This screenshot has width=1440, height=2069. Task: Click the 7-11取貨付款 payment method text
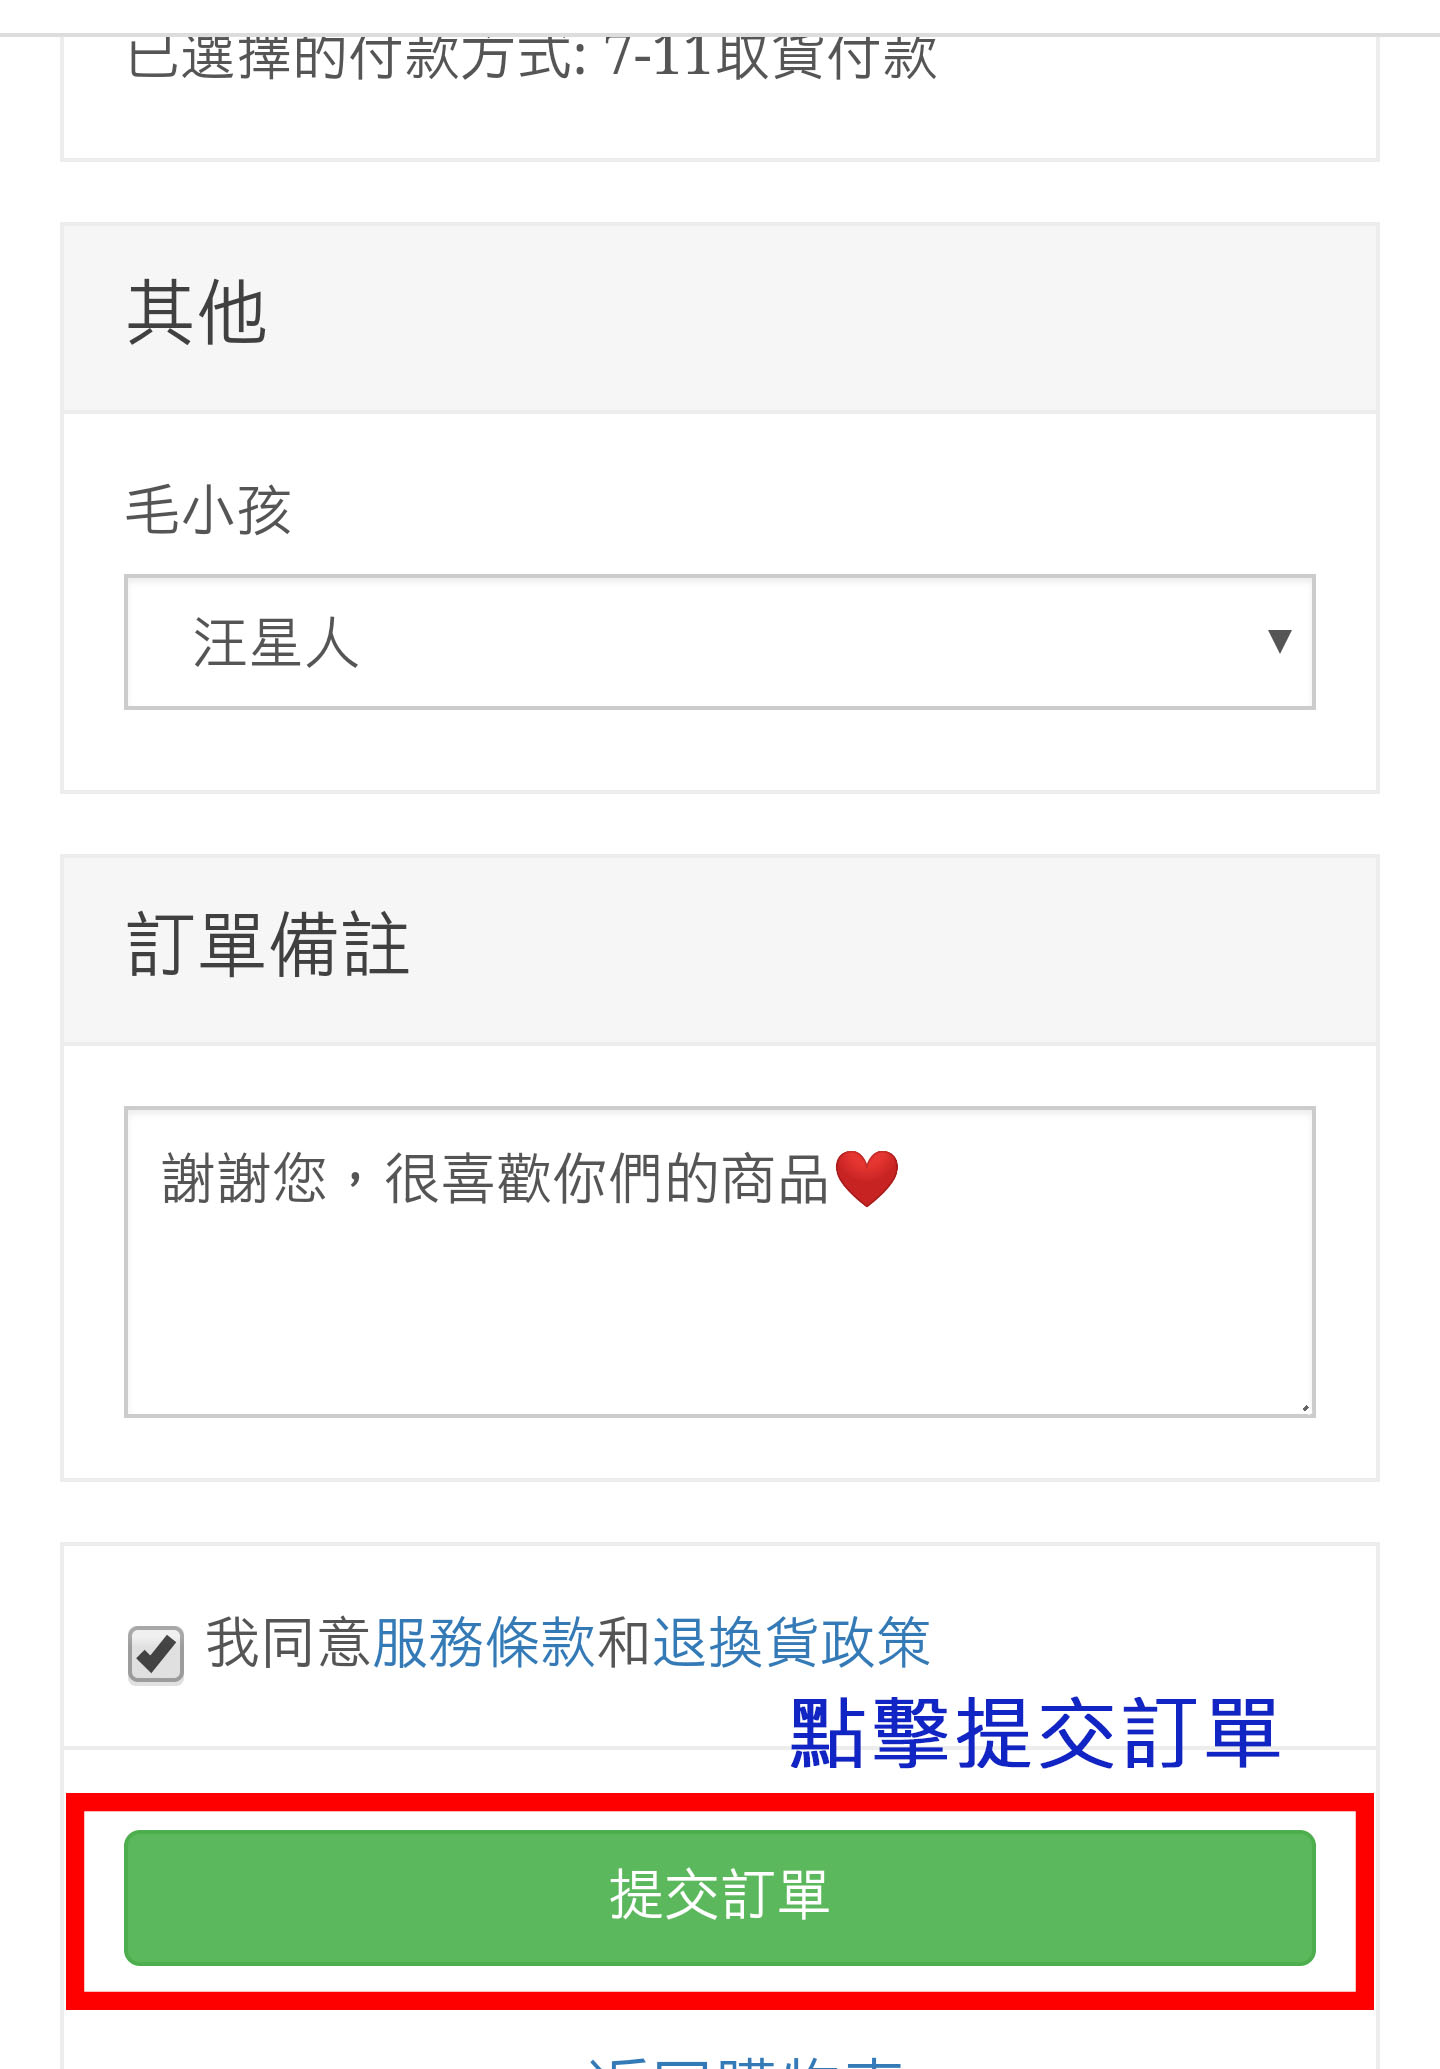[x=771, y=58]
